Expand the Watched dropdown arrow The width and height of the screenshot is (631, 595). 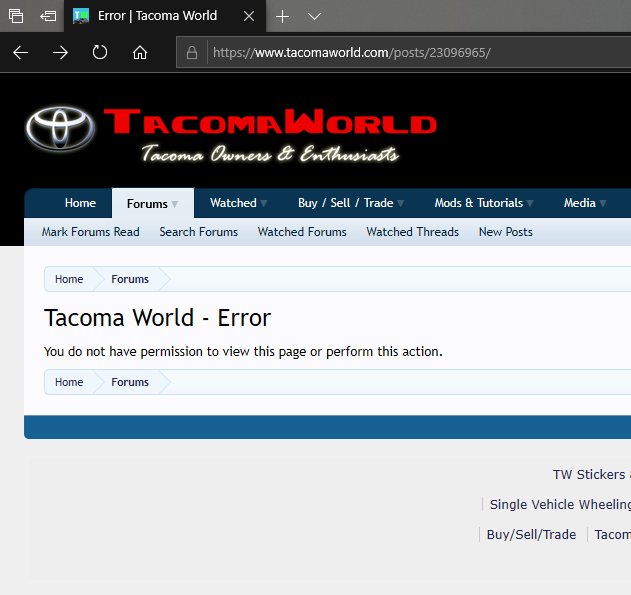(264, 203)
